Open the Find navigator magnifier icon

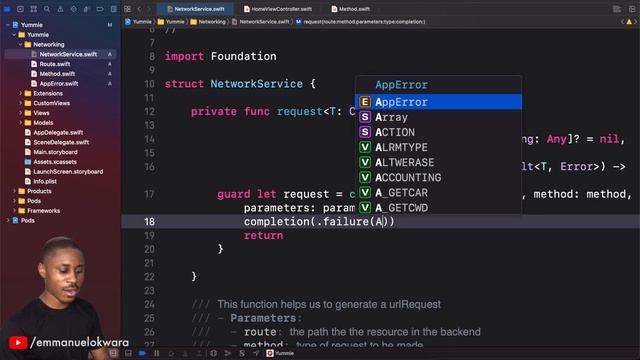[x=47, y=9]
